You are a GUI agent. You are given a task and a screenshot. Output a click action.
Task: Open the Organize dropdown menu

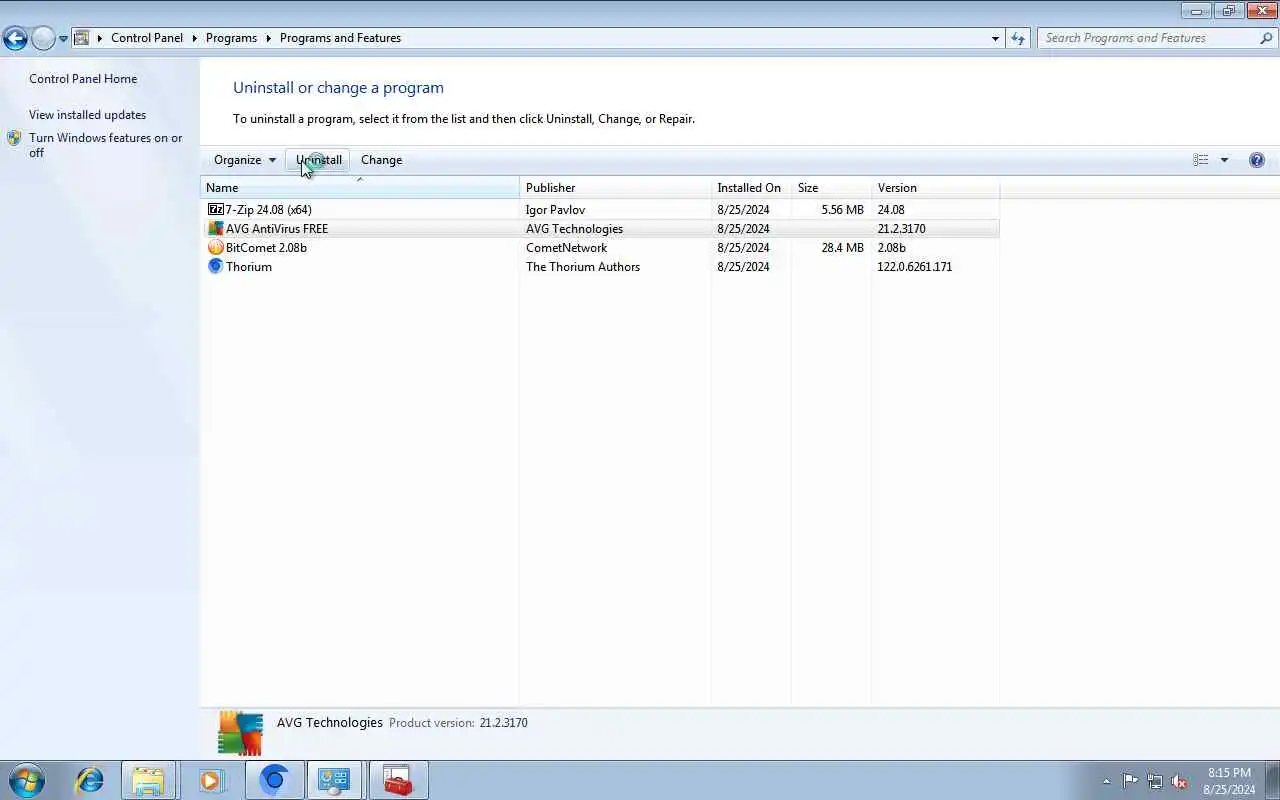coord(244,160)
